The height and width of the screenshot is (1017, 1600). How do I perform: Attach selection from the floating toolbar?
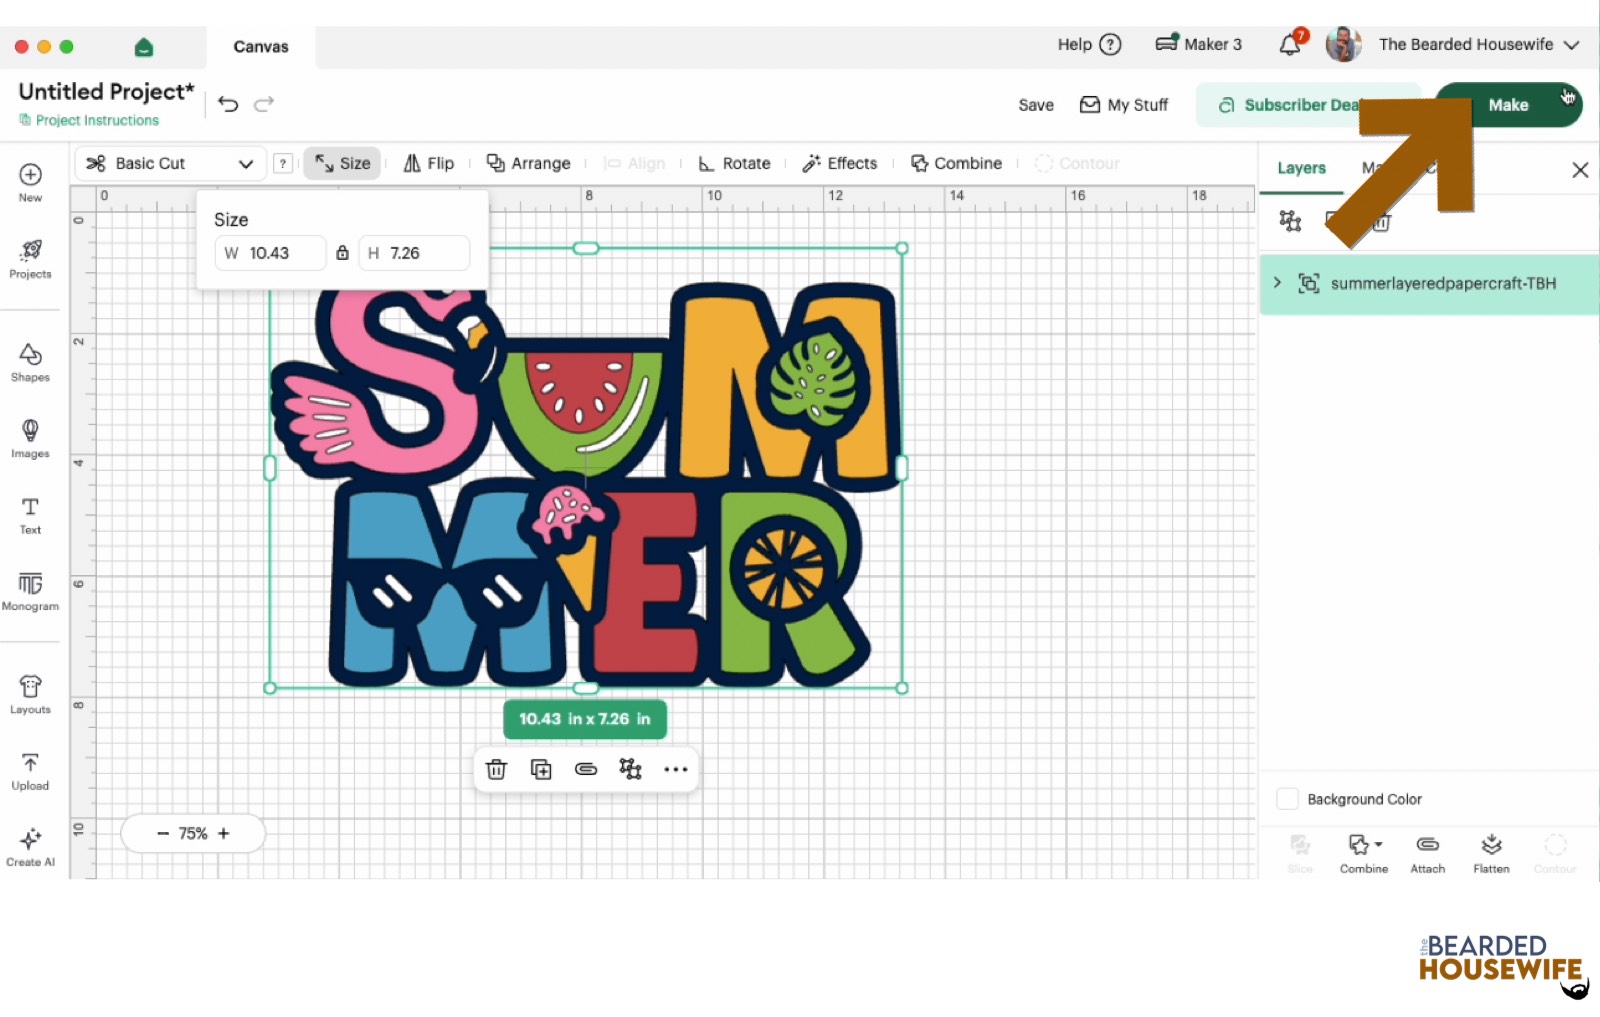586,769
